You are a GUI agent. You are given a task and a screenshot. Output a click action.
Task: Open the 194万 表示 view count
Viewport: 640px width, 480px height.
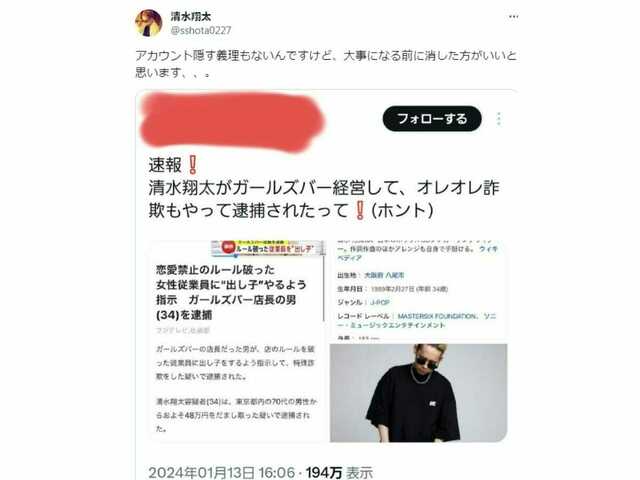point(339,473)
